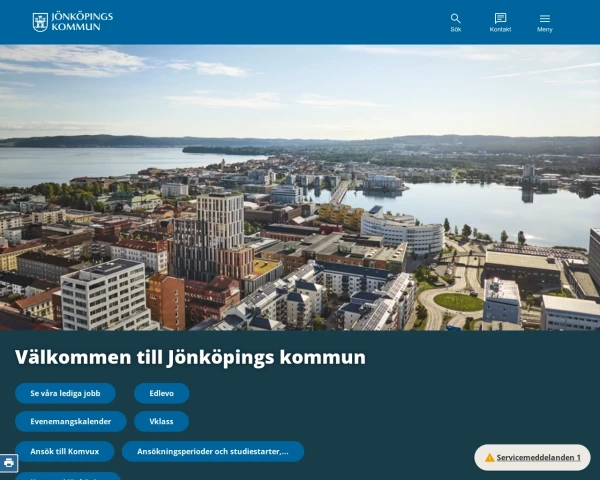The height and width of the screenshot is (480, 600).
Task: Open the Evenemangskalender button
Action: pos(71,421)
